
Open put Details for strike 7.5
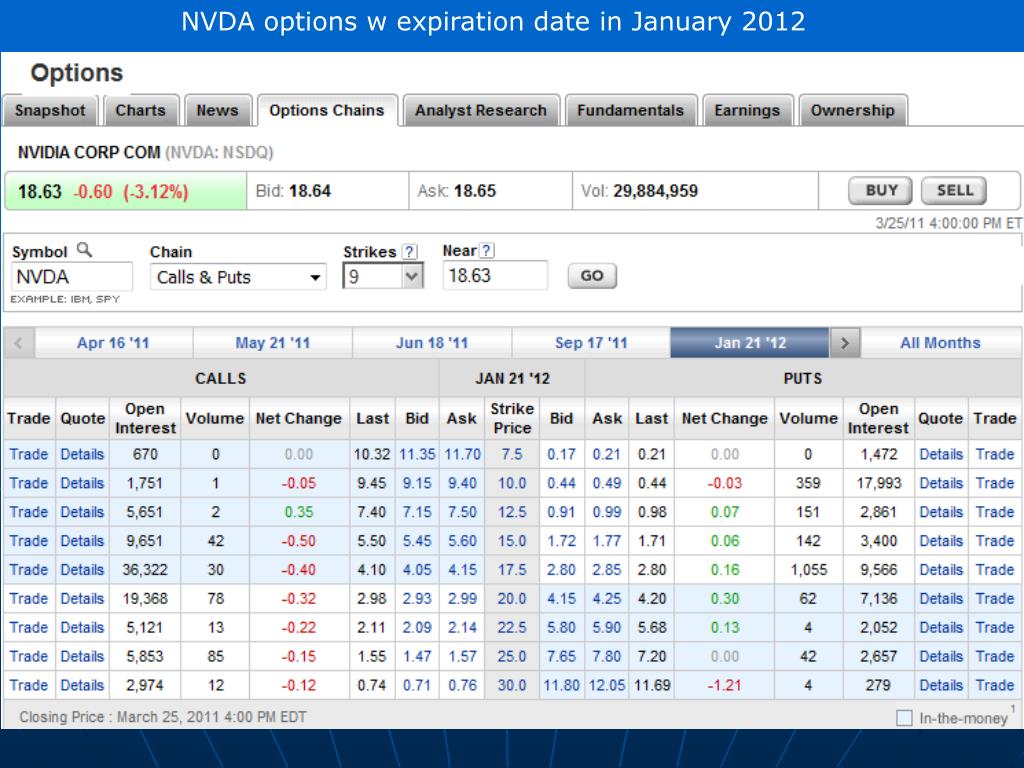click(941, 455)
